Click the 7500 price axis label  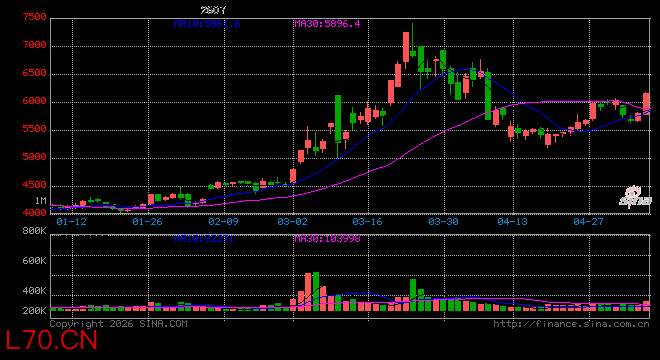tap(35, 17)
